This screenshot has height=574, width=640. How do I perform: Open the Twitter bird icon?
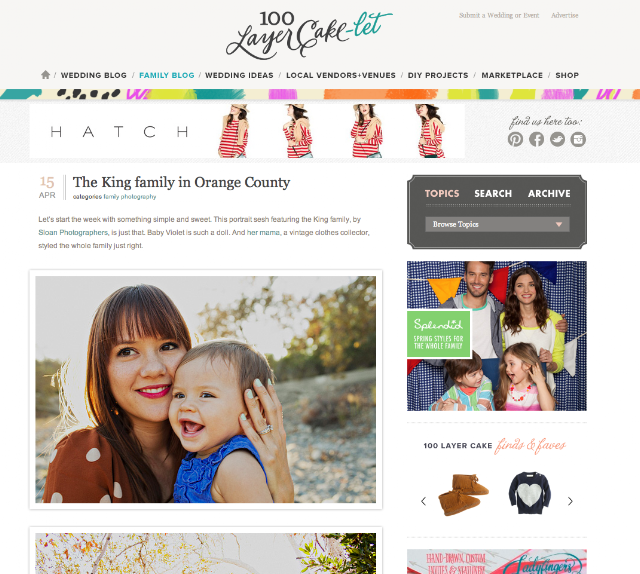(x=557, y=139)
